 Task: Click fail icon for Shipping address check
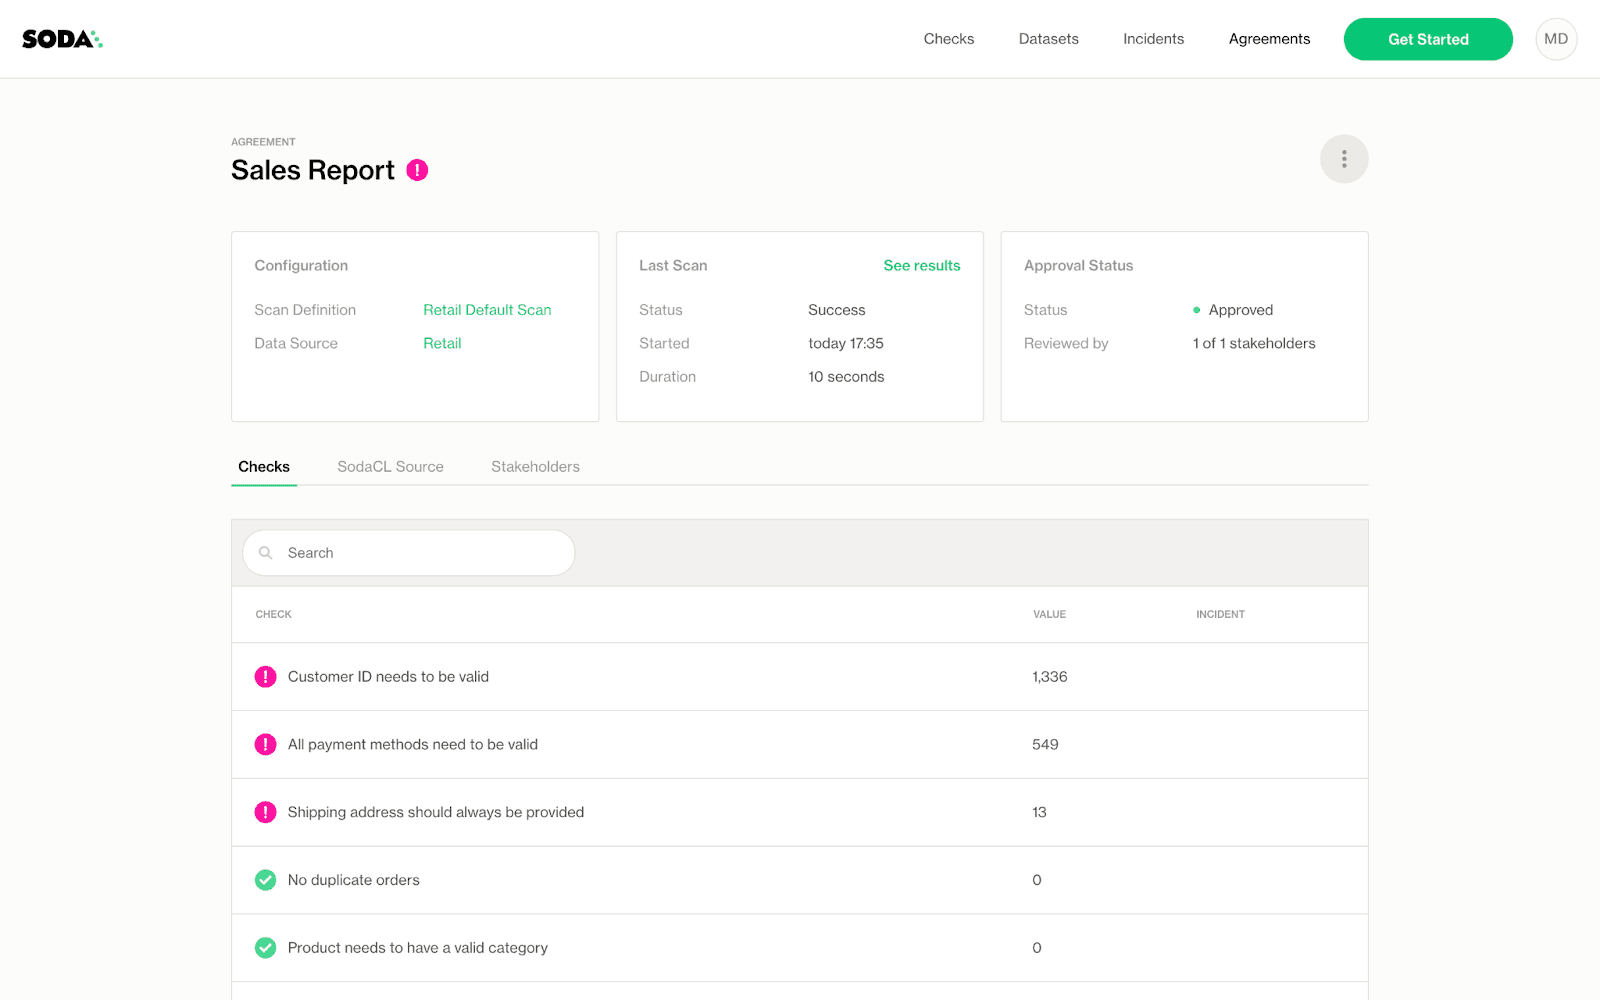pos(265,812)
